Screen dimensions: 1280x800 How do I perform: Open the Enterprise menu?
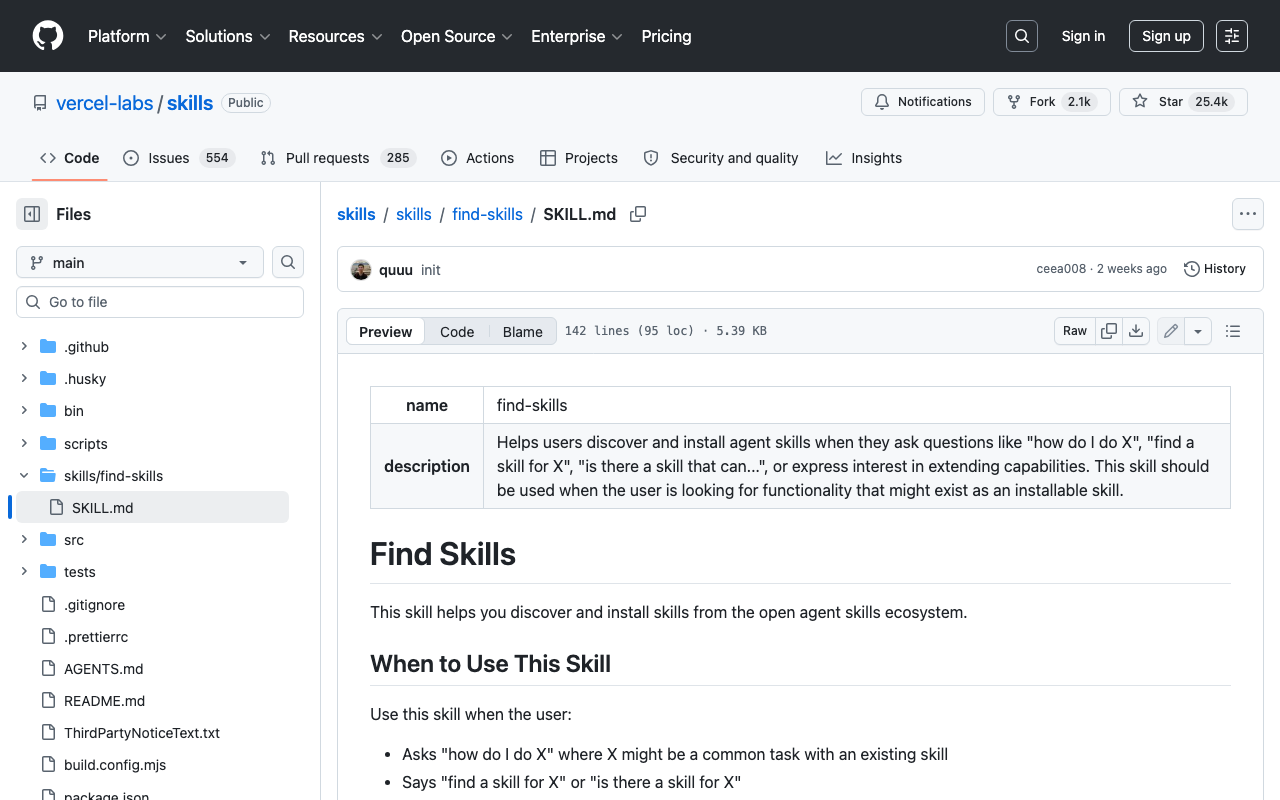[x=577, y=36]
